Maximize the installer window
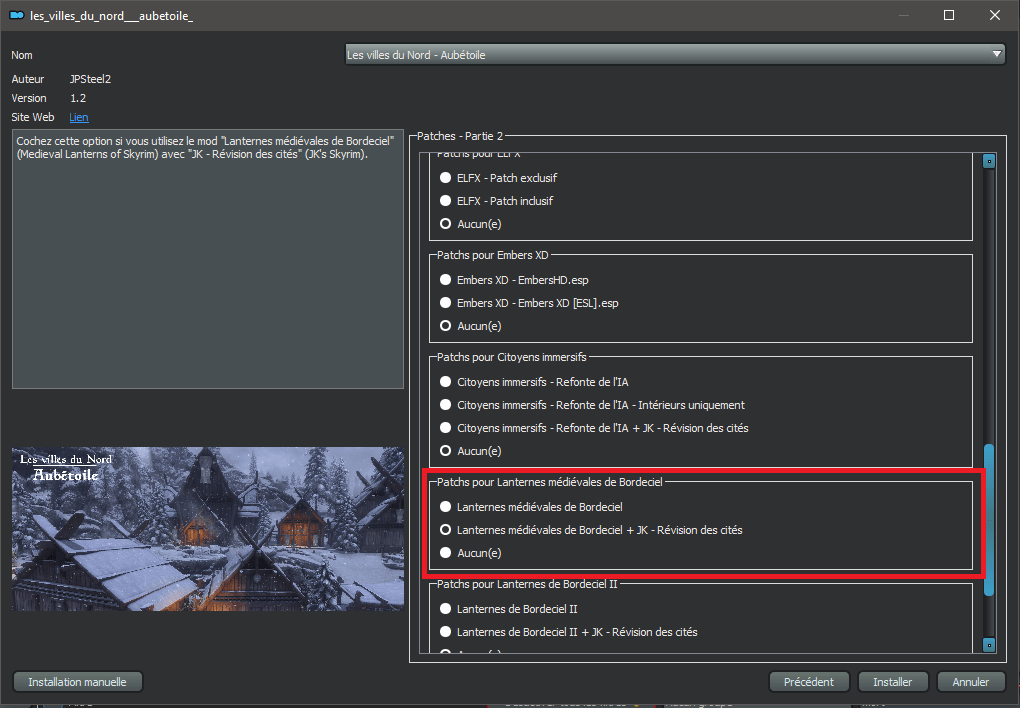The height and width of the screenshot is (708, 1020). (949, 15)
